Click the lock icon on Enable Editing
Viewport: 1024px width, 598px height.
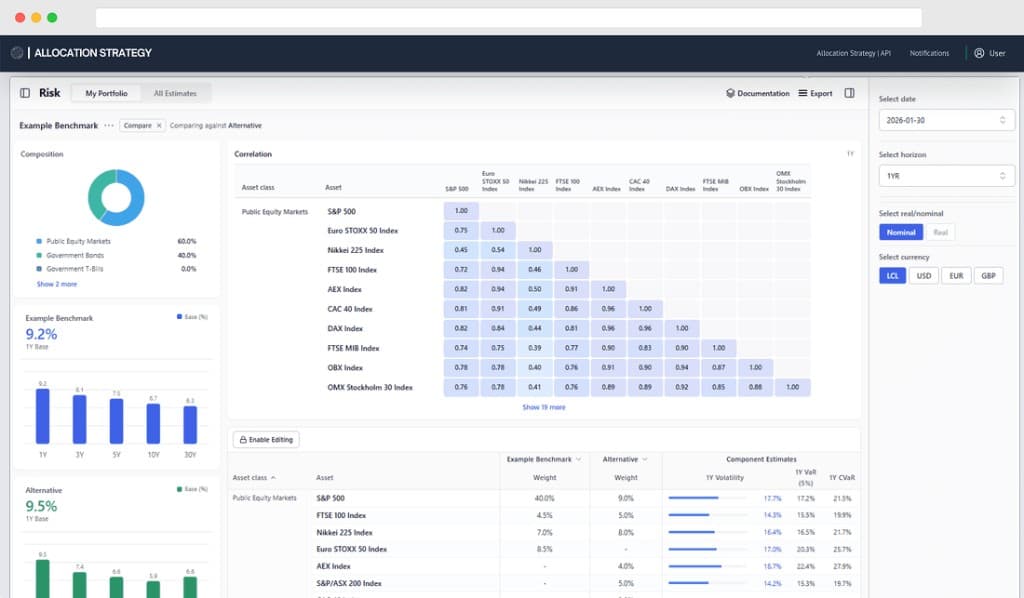point(245,439)
